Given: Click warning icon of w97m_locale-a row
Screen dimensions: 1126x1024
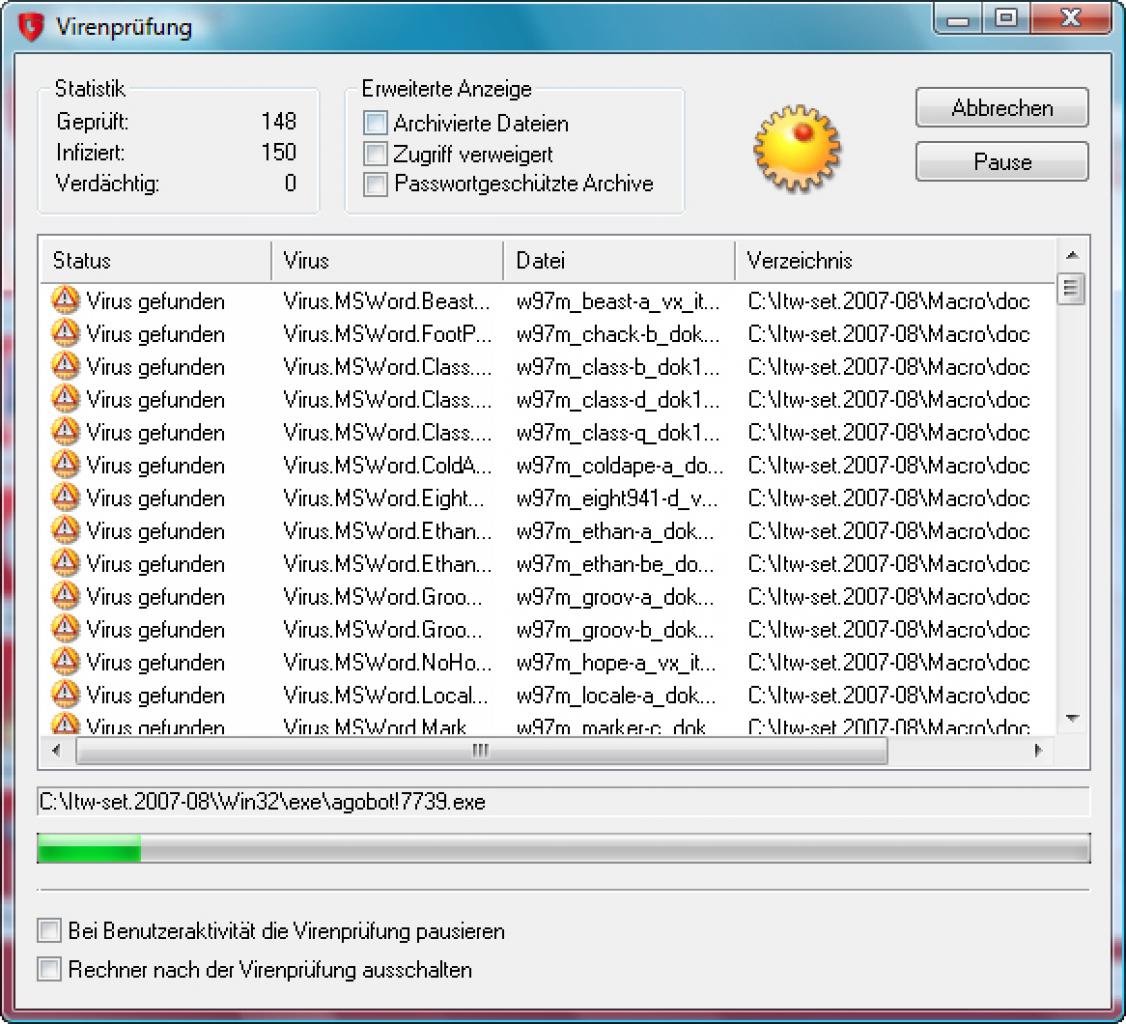Looking at the screenshot, I should click(65, 694).
